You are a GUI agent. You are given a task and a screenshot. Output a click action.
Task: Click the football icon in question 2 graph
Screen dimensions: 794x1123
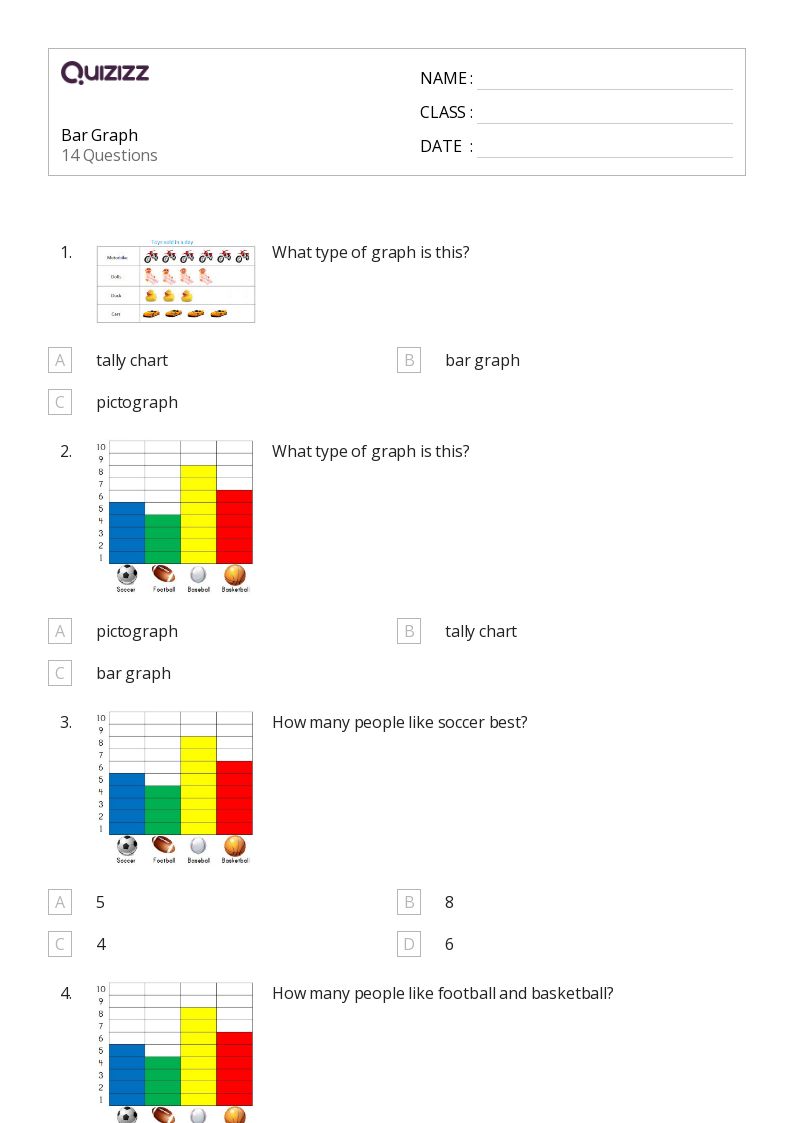tap(163, 575)
